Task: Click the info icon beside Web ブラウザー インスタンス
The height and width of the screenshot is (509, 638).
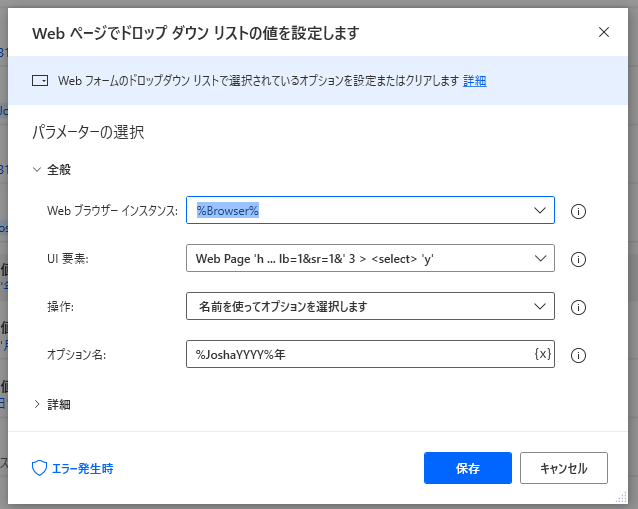Action: point(577,211)
